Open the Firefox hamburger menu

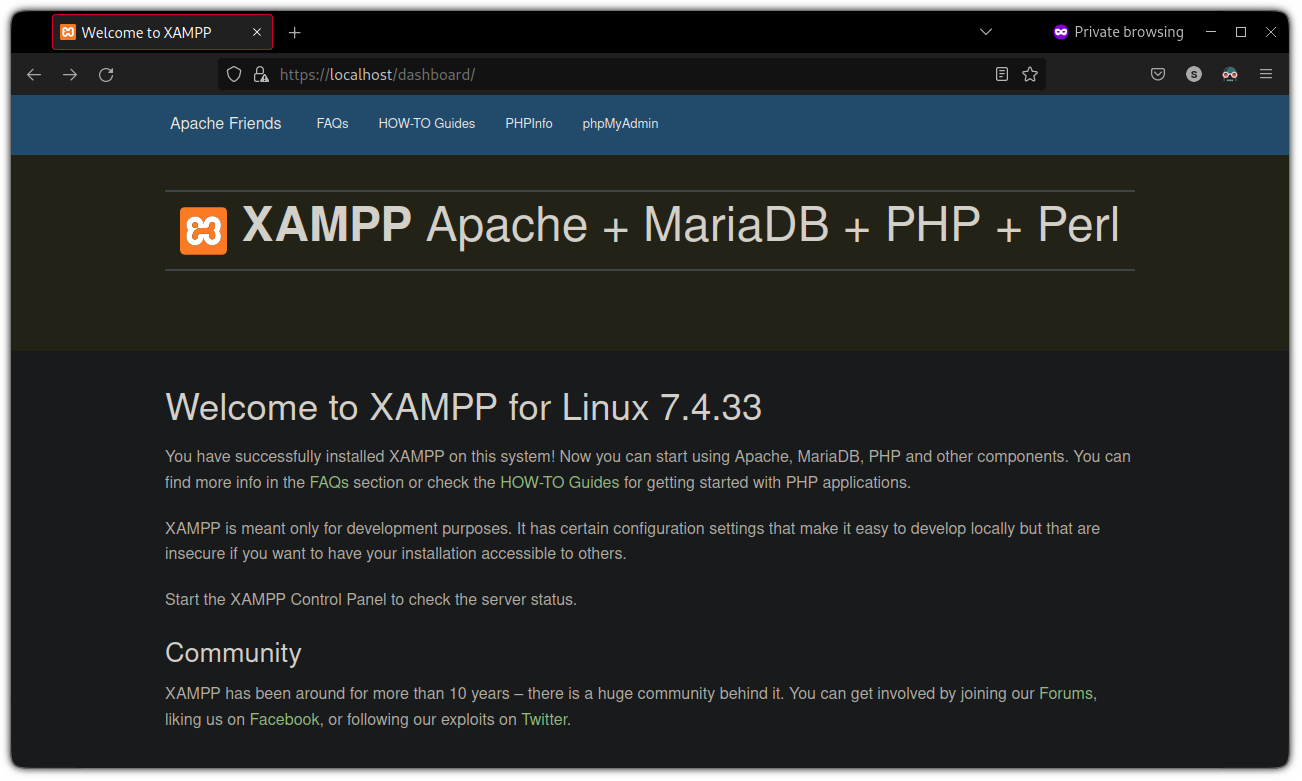(1266, 74)
